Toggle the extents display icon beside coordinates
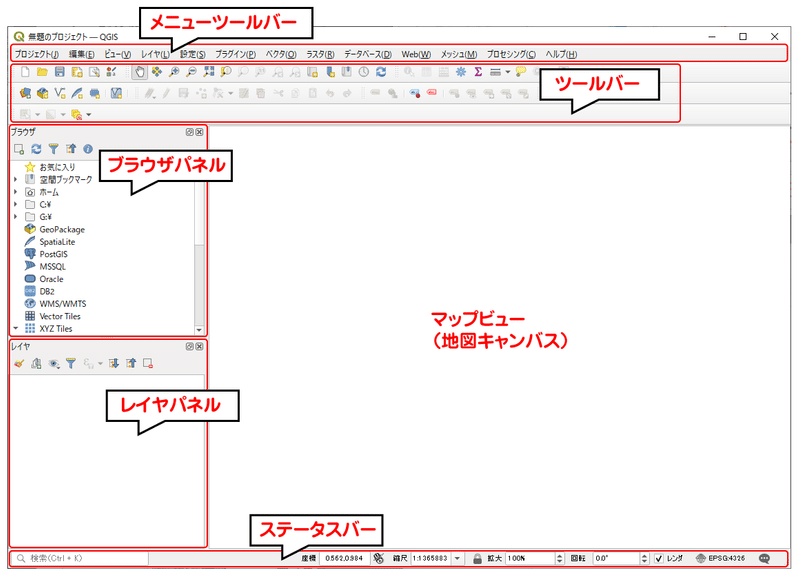The height and width of the screenshot is (575, 800). tap(378, 558)
